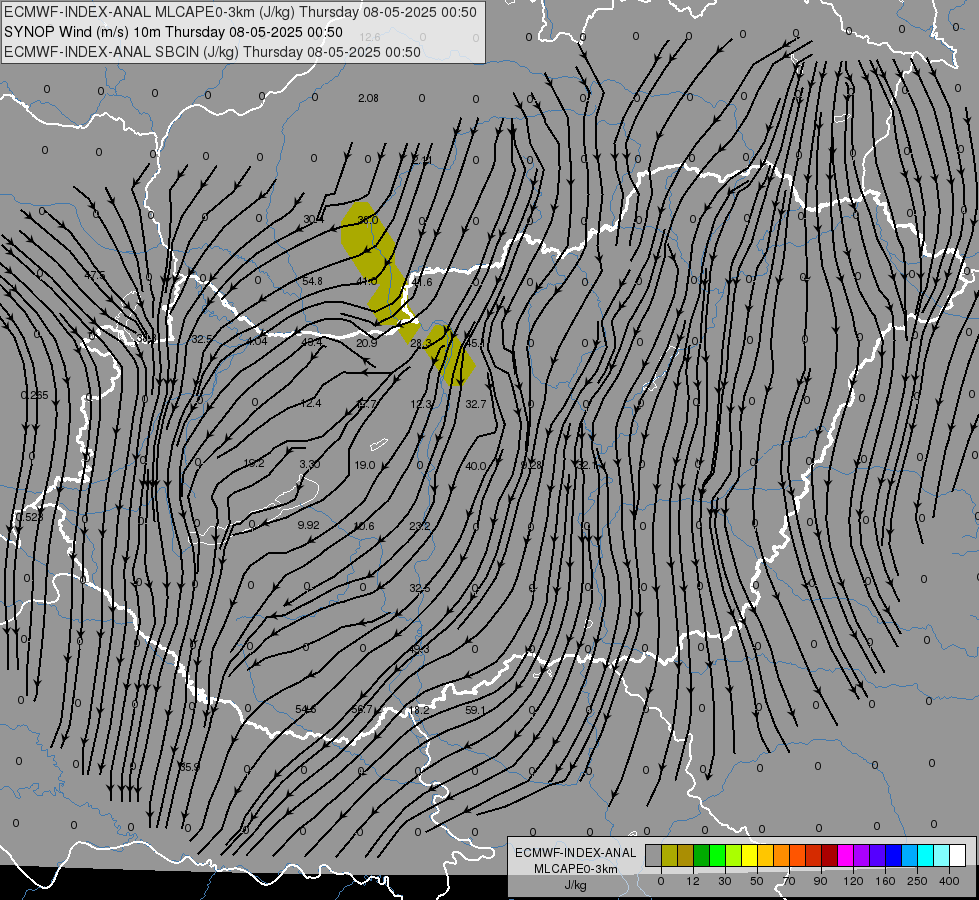
Task: Click the ECMWF-INDEX-ANAL MLCAPE0-3km title line
Action: 240,12
